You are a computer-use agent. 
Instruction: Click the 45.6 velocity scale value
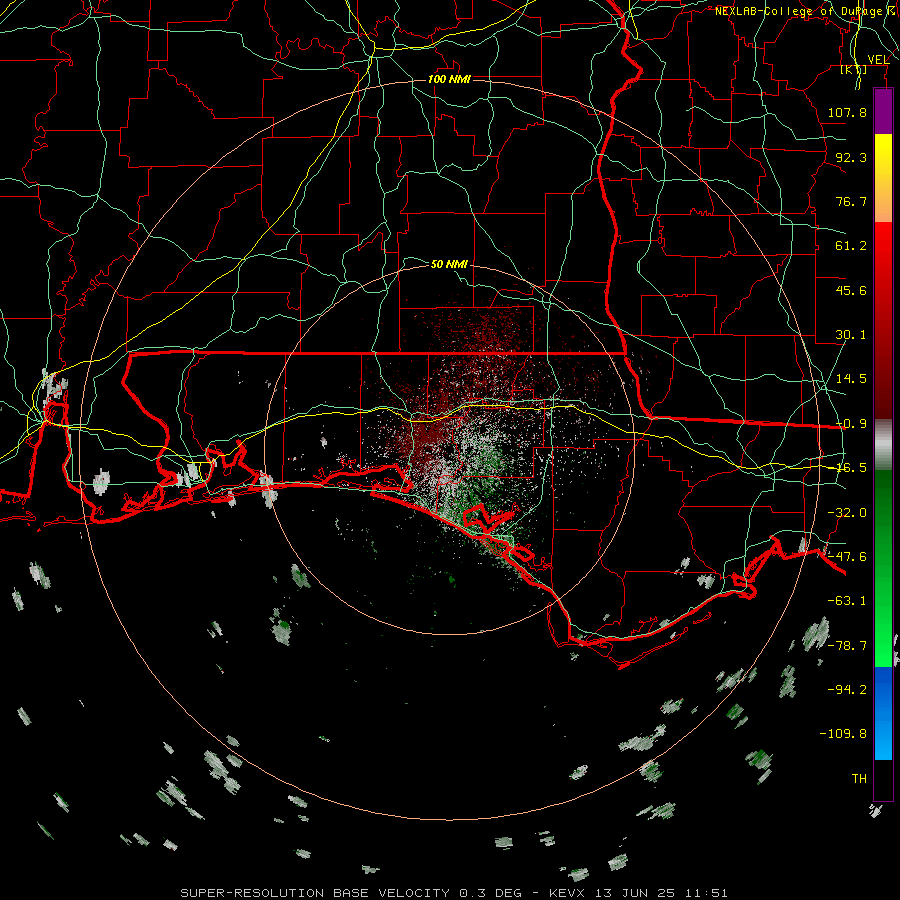pos(851,290)
